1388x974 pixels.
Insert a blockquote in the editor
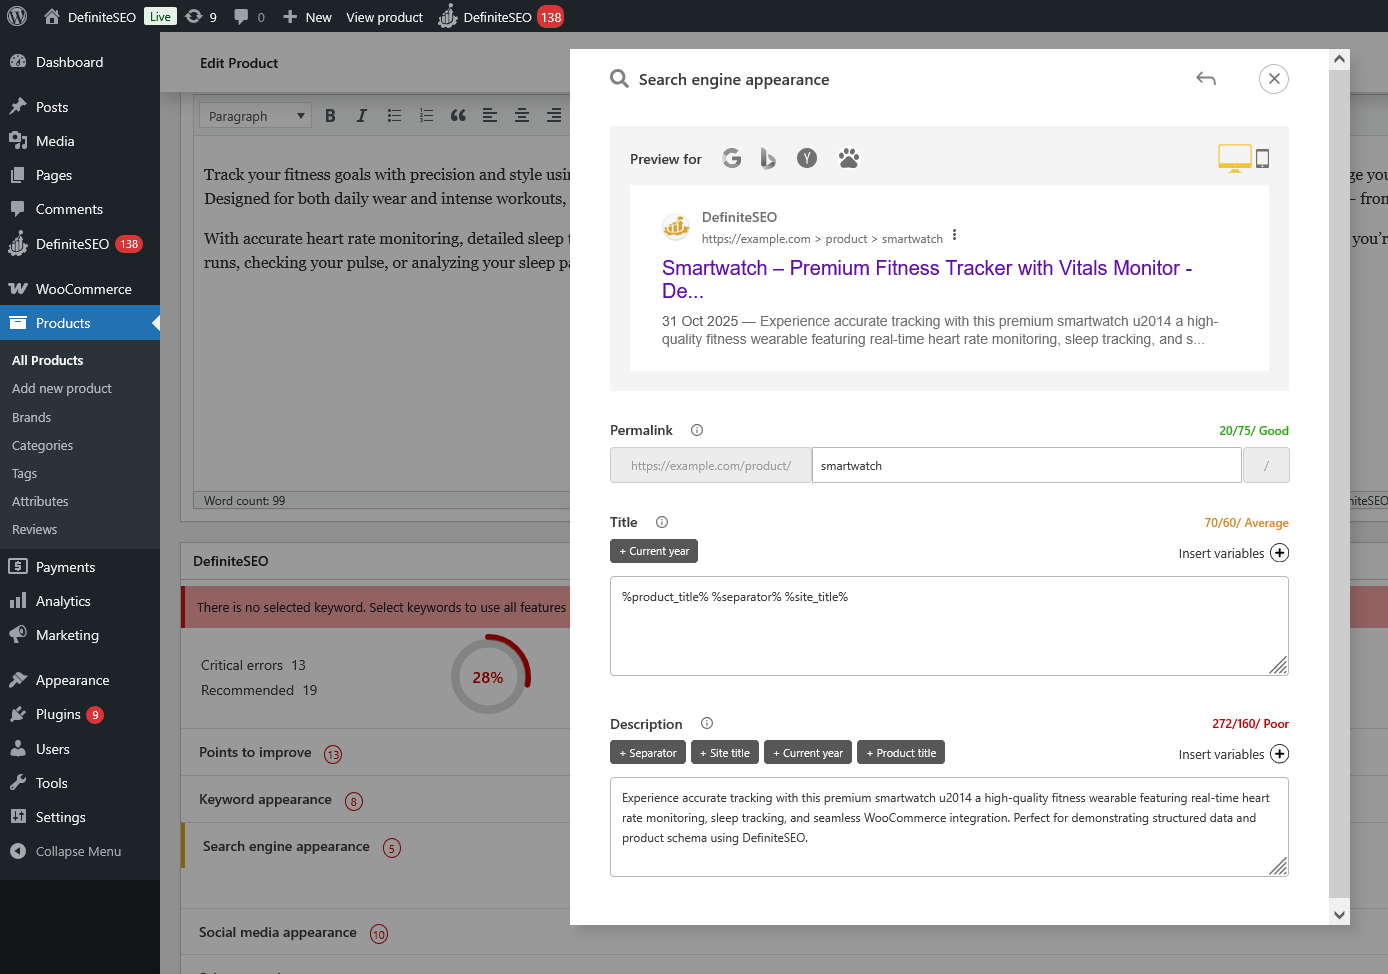pyautogui.click(x=458, y=115)
